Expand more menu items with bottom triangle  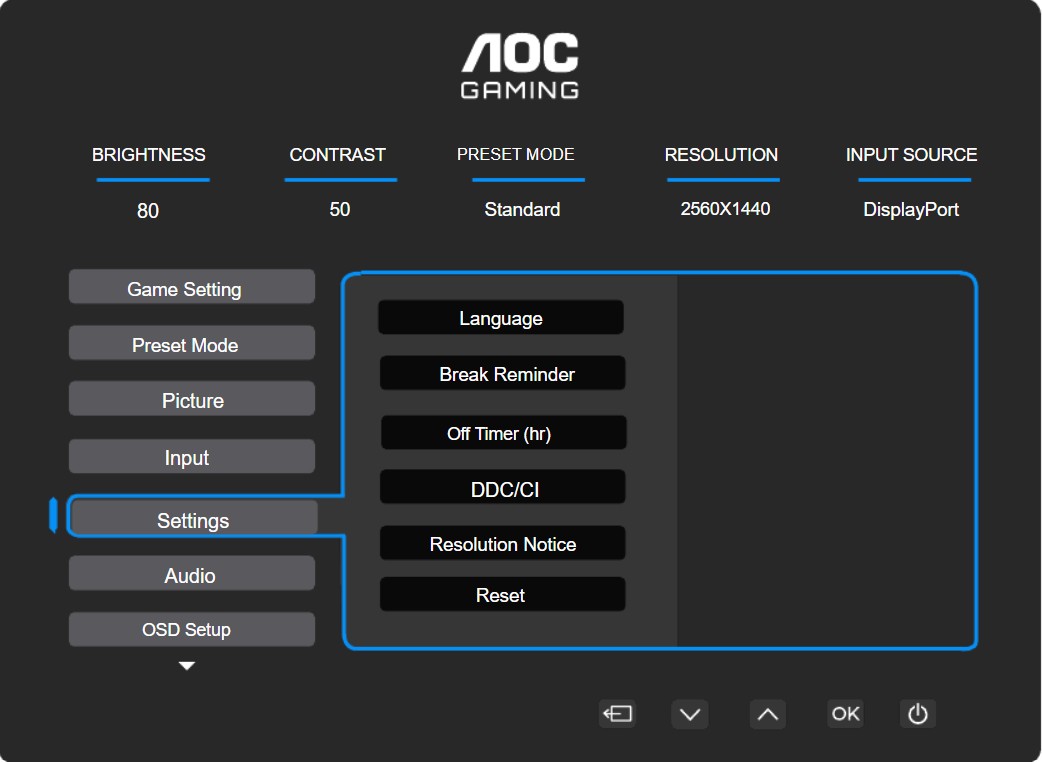[x=187, y=666]
